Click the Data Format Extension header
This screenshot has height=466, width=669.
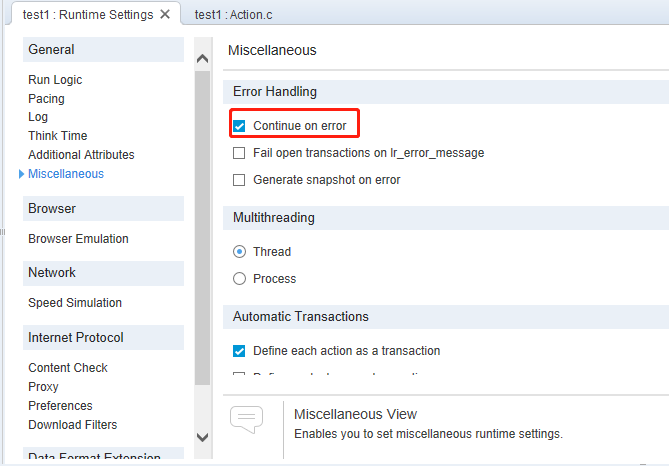[103, 454]
